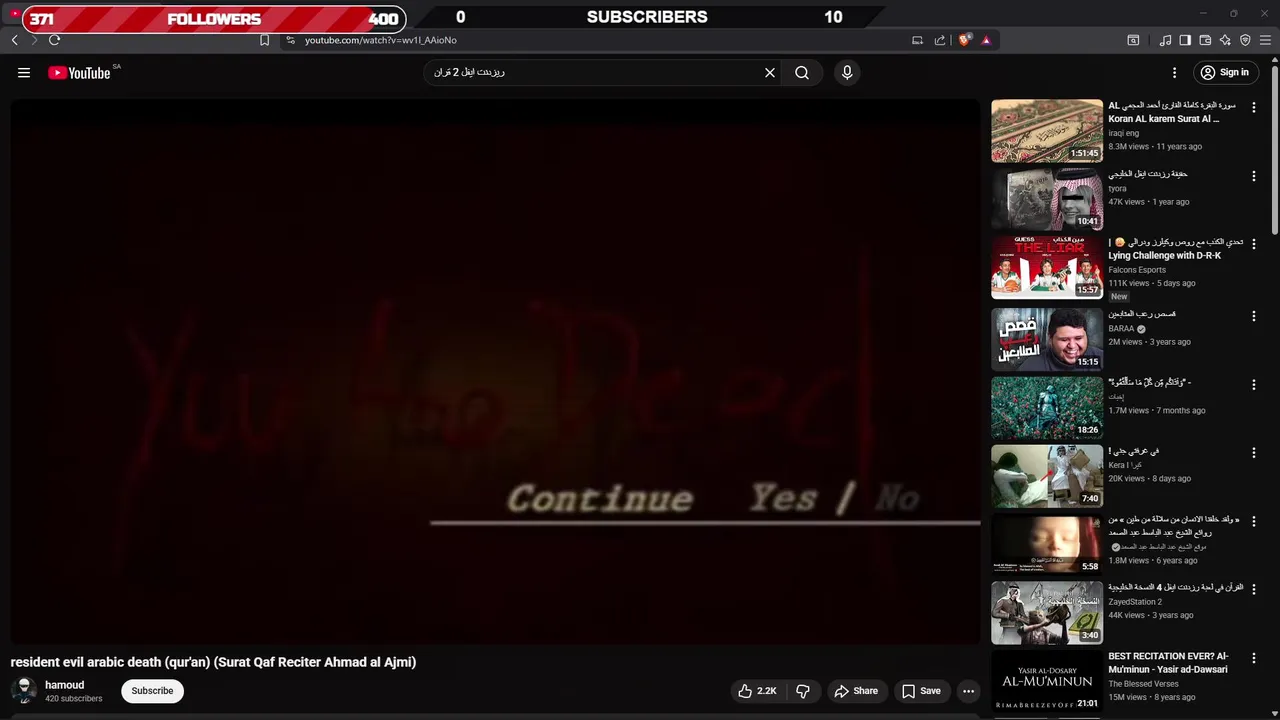The width and height of the screenshot is (1280, 720).
Task: Bookmark this page using the bookmark icon
Action: (x=264, y=40)
